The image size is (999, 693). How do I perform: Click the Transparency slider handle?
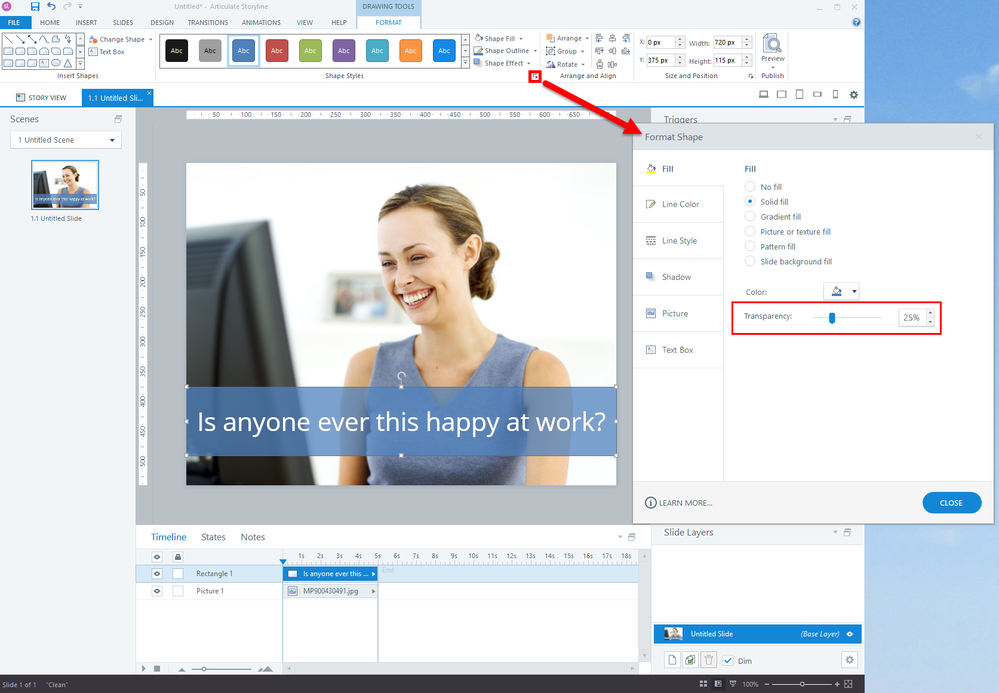coord(831,317)
